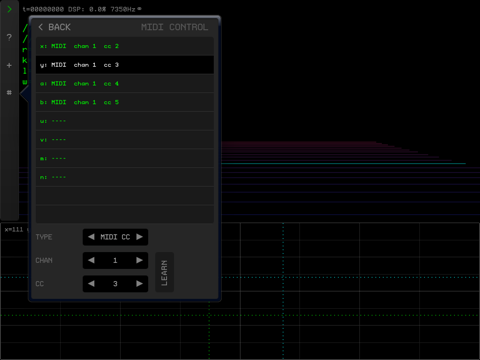
Task: Select the x: MIDI chan 1 cc 2 row
Action: 125,46
